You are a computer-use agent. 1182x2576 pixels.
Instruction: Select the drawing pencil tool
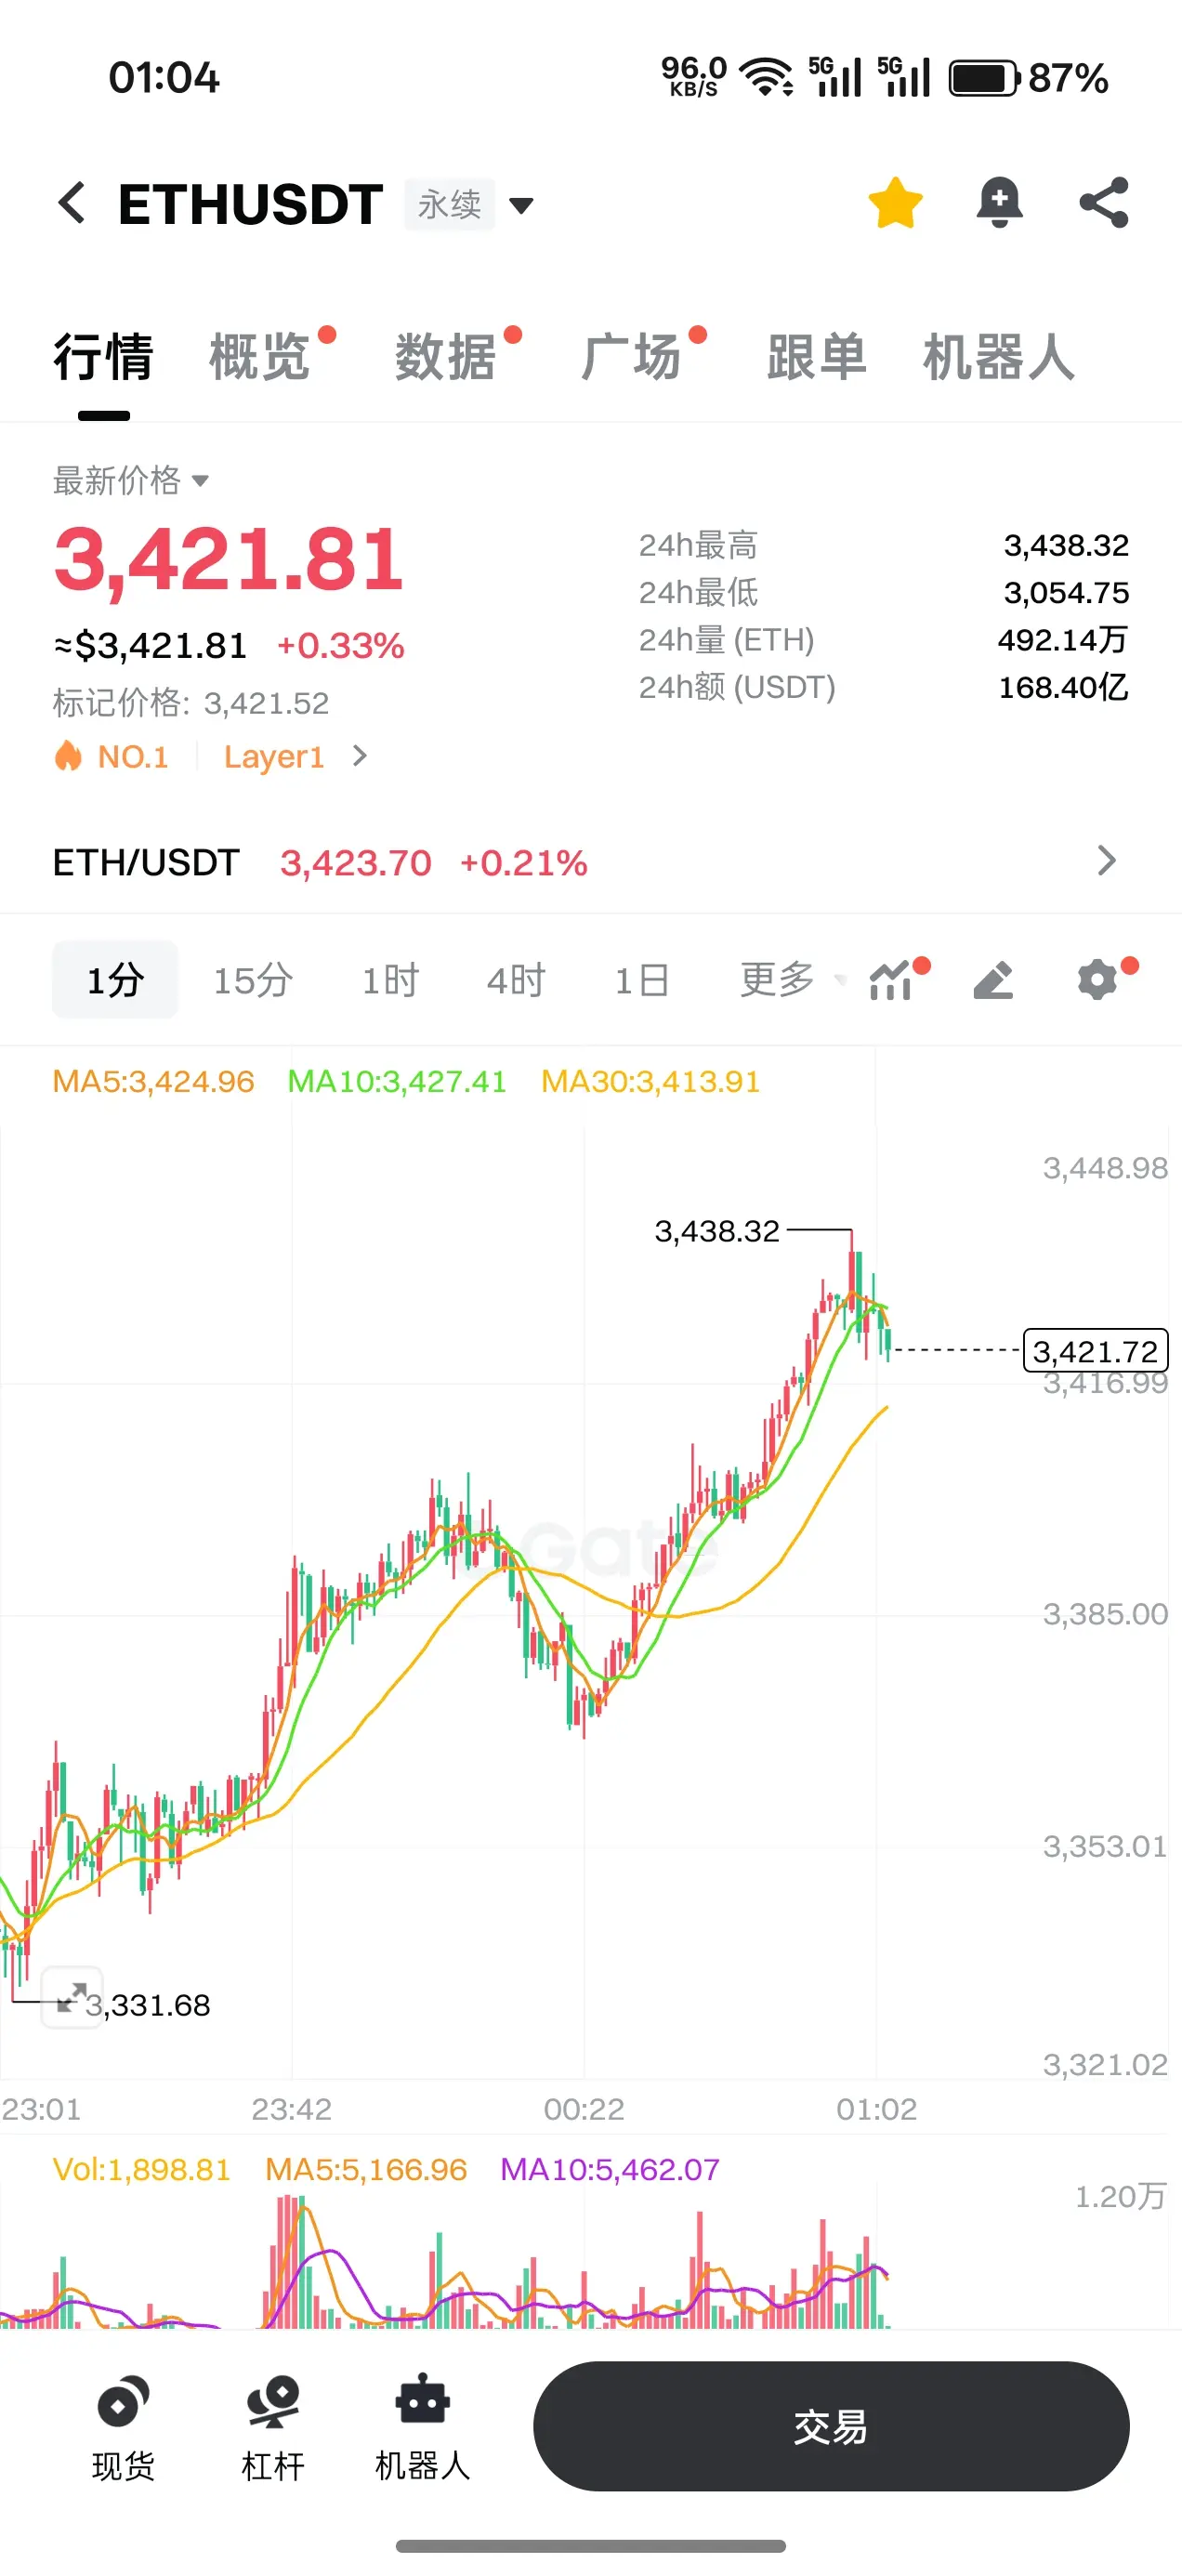click(994, 980)
